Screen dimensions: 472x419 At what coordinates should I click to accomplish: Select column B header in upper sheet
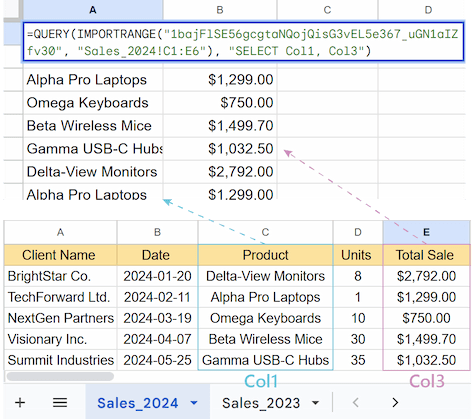point(220,10)
